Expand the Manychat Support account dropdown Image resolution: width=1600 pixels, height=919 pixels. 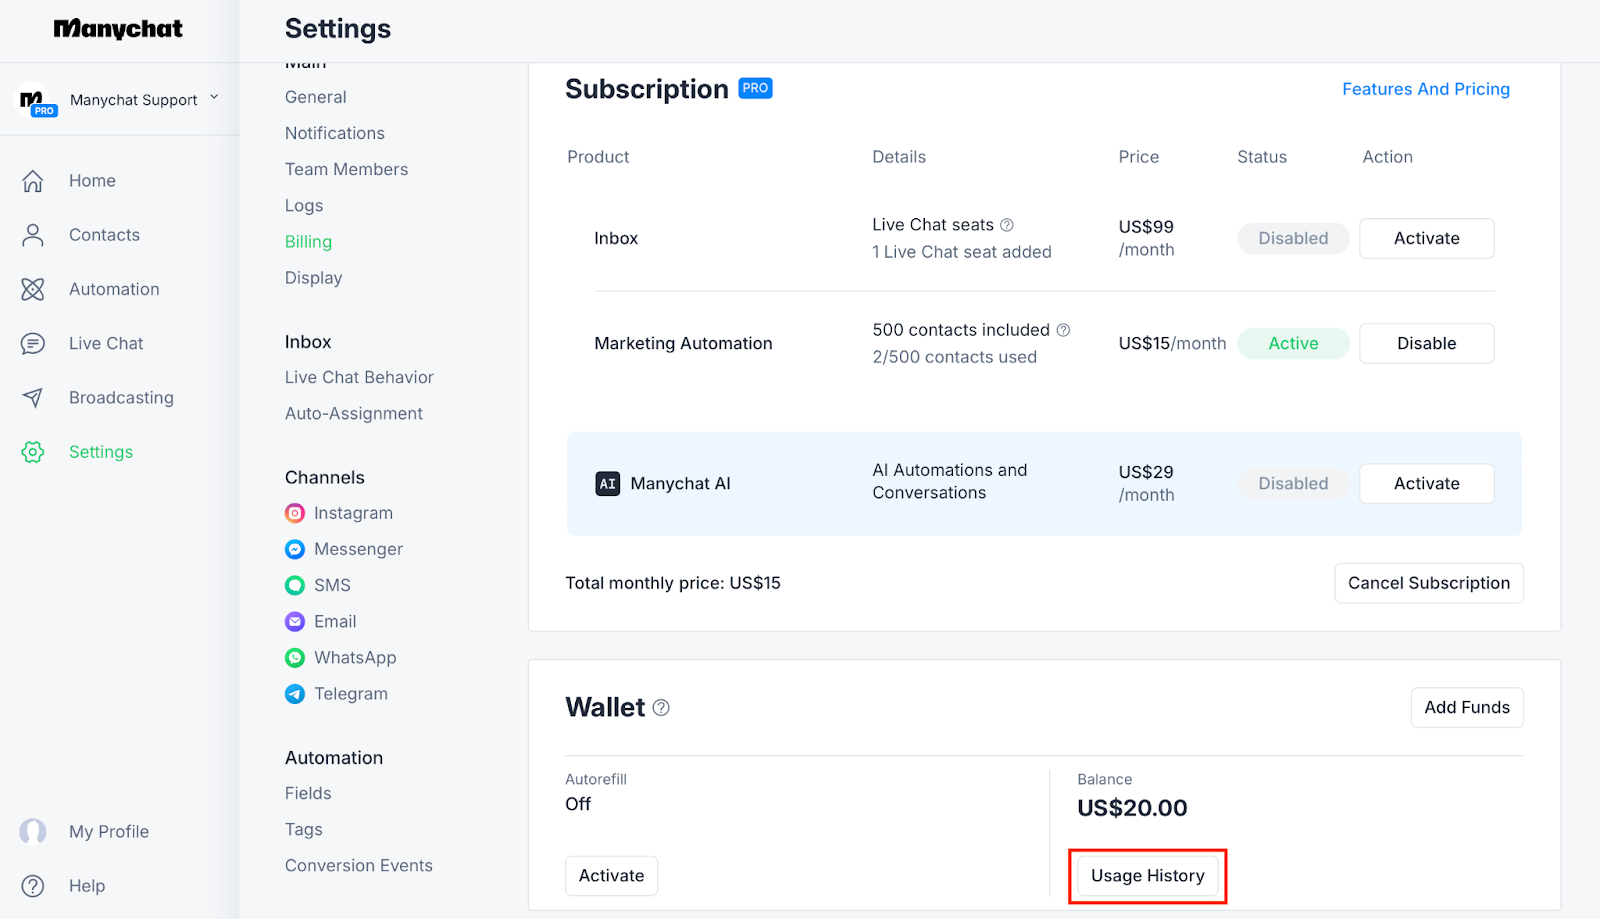tap(214, 98)
